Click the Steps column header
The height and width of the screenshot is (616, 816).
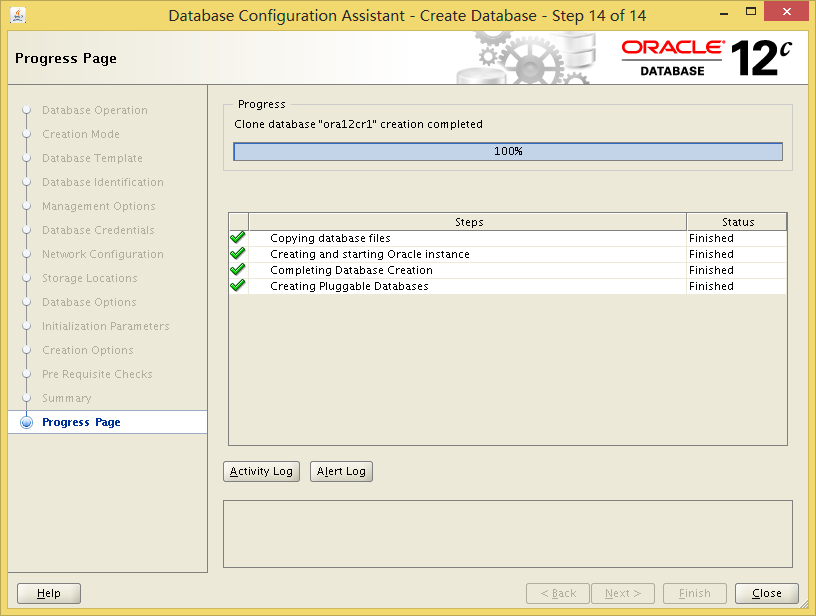[468, 222]
